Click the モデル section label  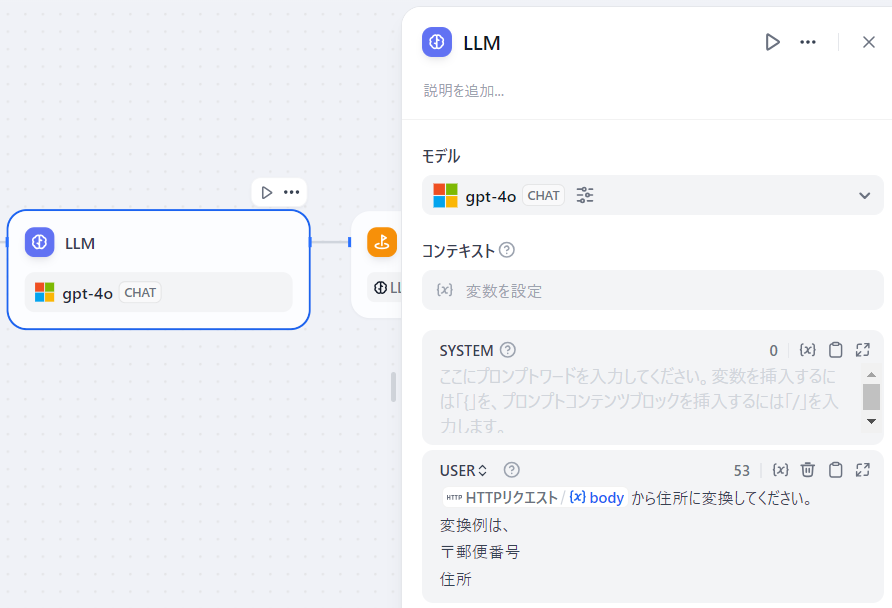point(441,156)
